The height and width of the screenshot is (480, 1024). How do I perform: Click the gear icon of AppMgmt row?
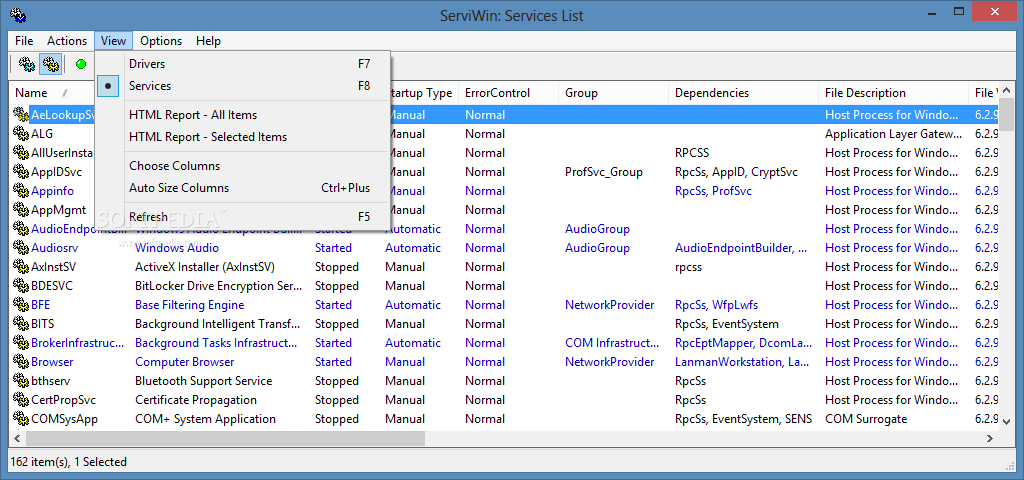click(x=22, y=210)
